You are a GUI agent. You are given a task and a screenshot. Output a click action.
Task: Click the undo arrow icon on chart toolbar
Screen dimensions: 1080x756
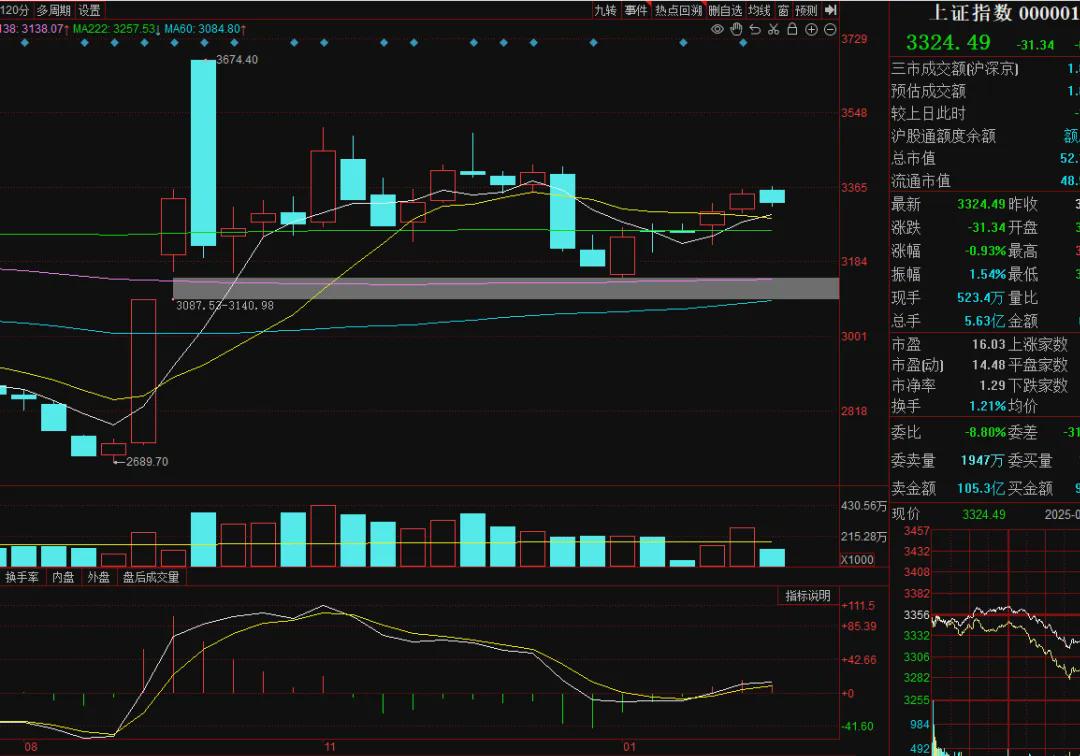(x=755, y=30)
